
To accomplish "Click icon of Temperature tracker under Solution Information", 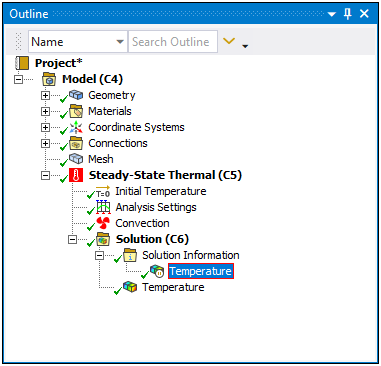I will 157,271.
